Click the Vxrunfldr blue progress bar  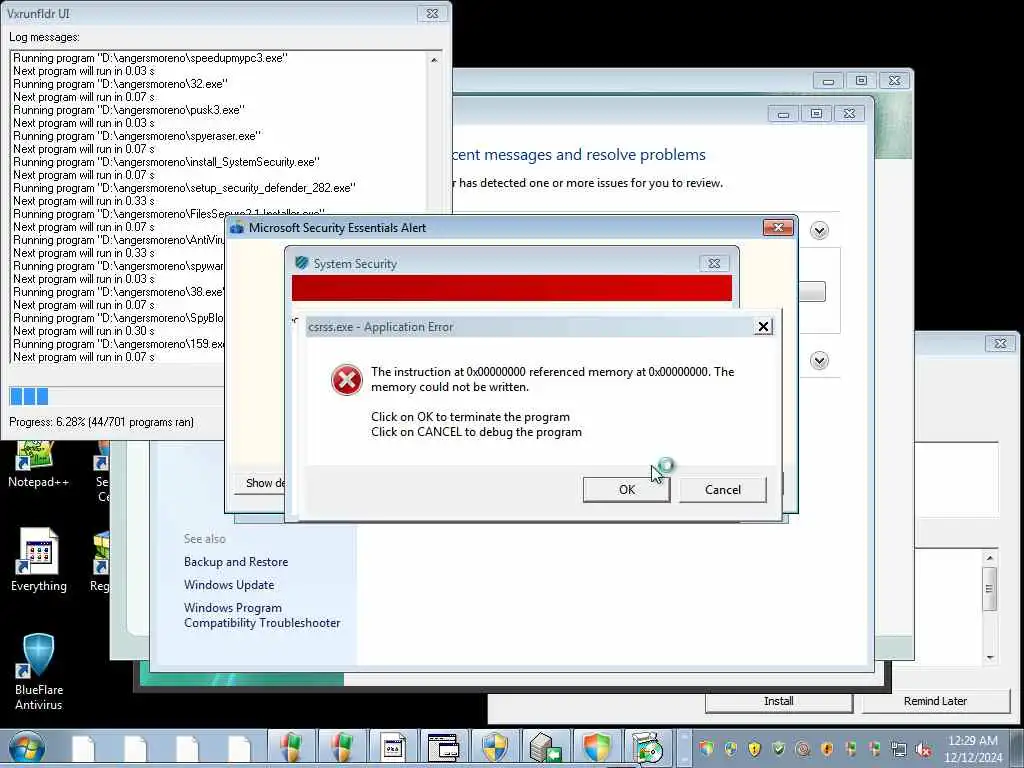click(x=29, y=396)
